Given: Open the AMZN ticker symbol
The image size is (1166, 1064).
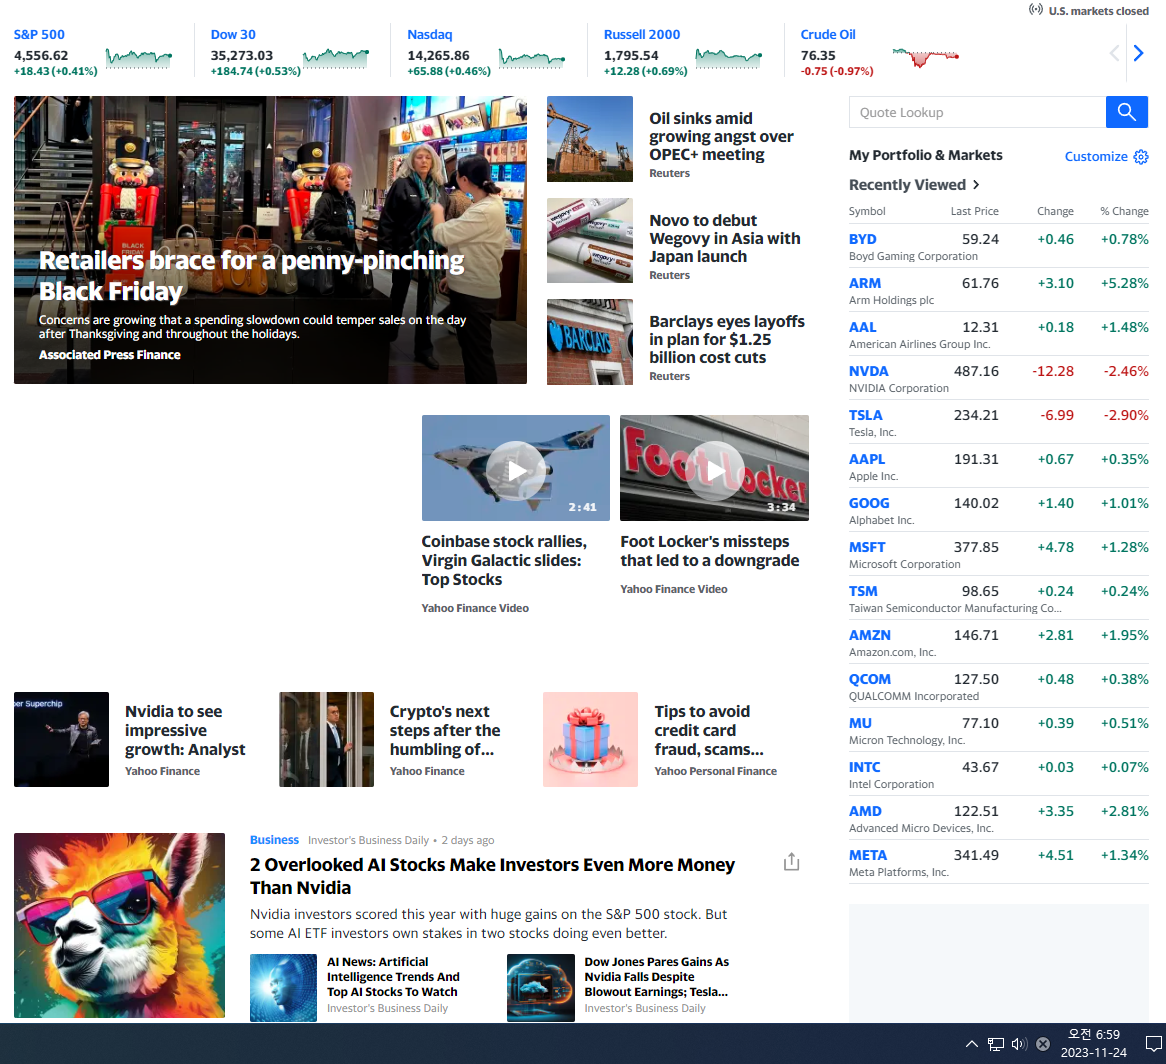Looking at the screenshot, I should [870, 635].
